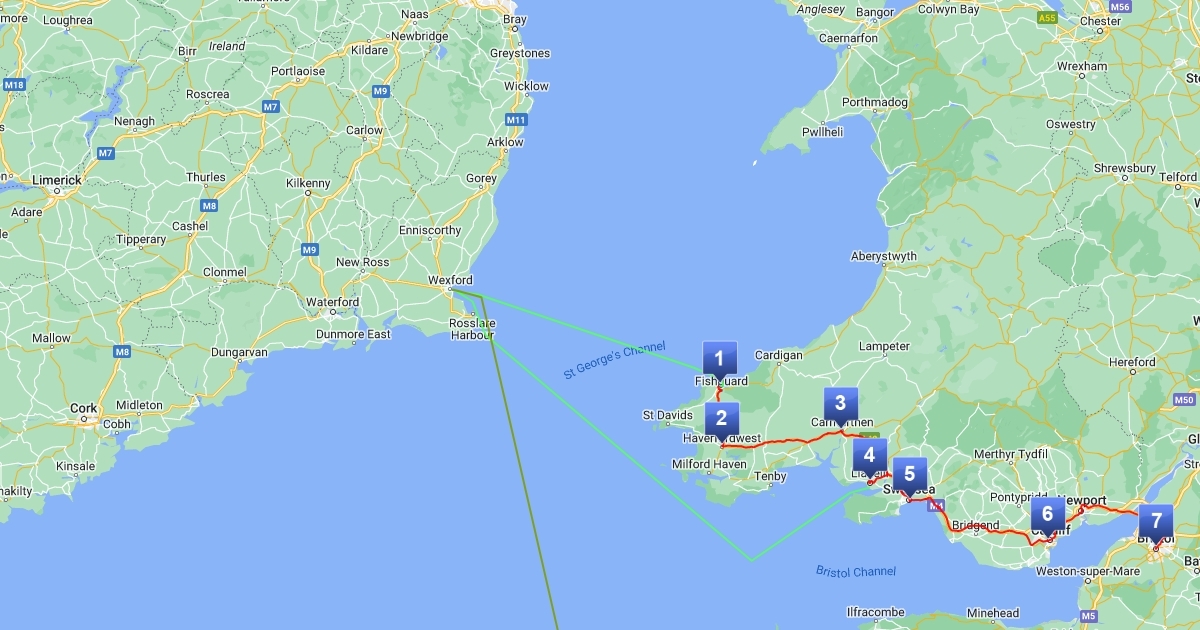Click the Aberystwyth town label

click(883, 256)
